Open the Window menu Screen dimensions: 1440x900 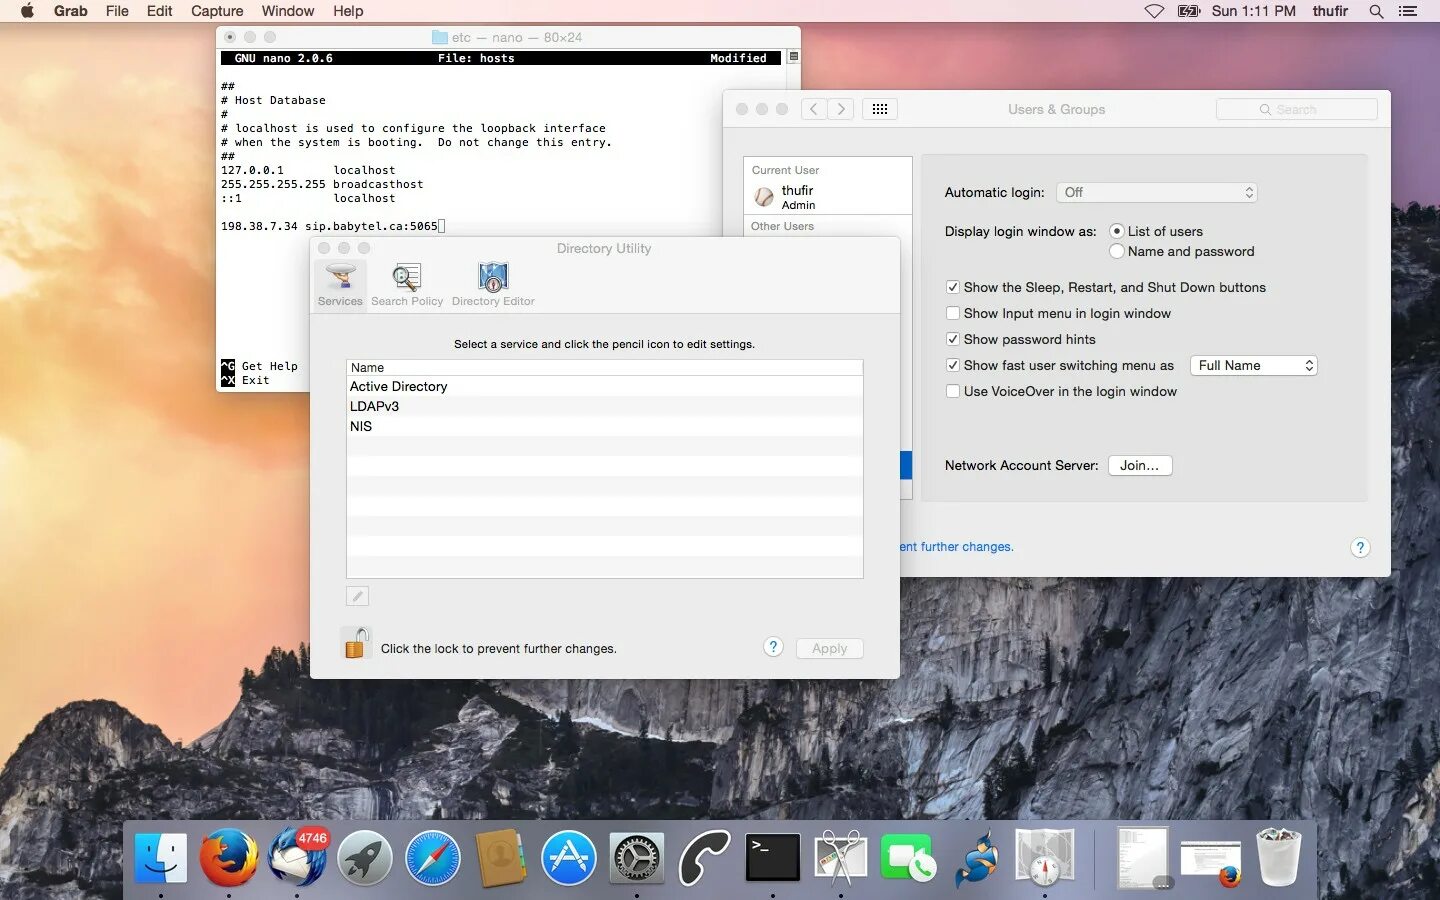(x=288, y=11)
